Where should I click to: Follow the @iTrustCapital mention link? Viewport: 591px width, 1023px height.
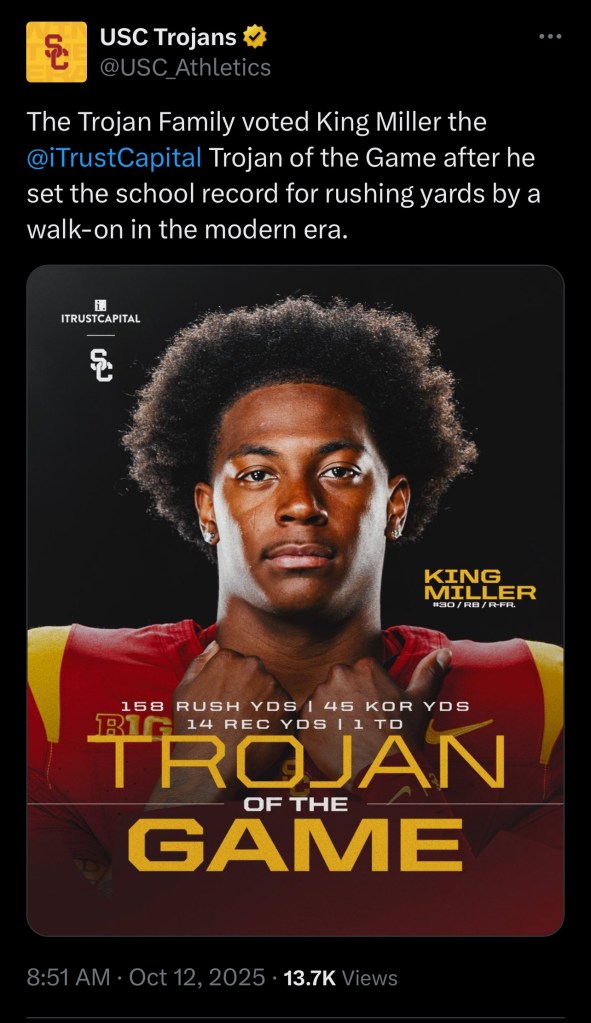point(114,158)
